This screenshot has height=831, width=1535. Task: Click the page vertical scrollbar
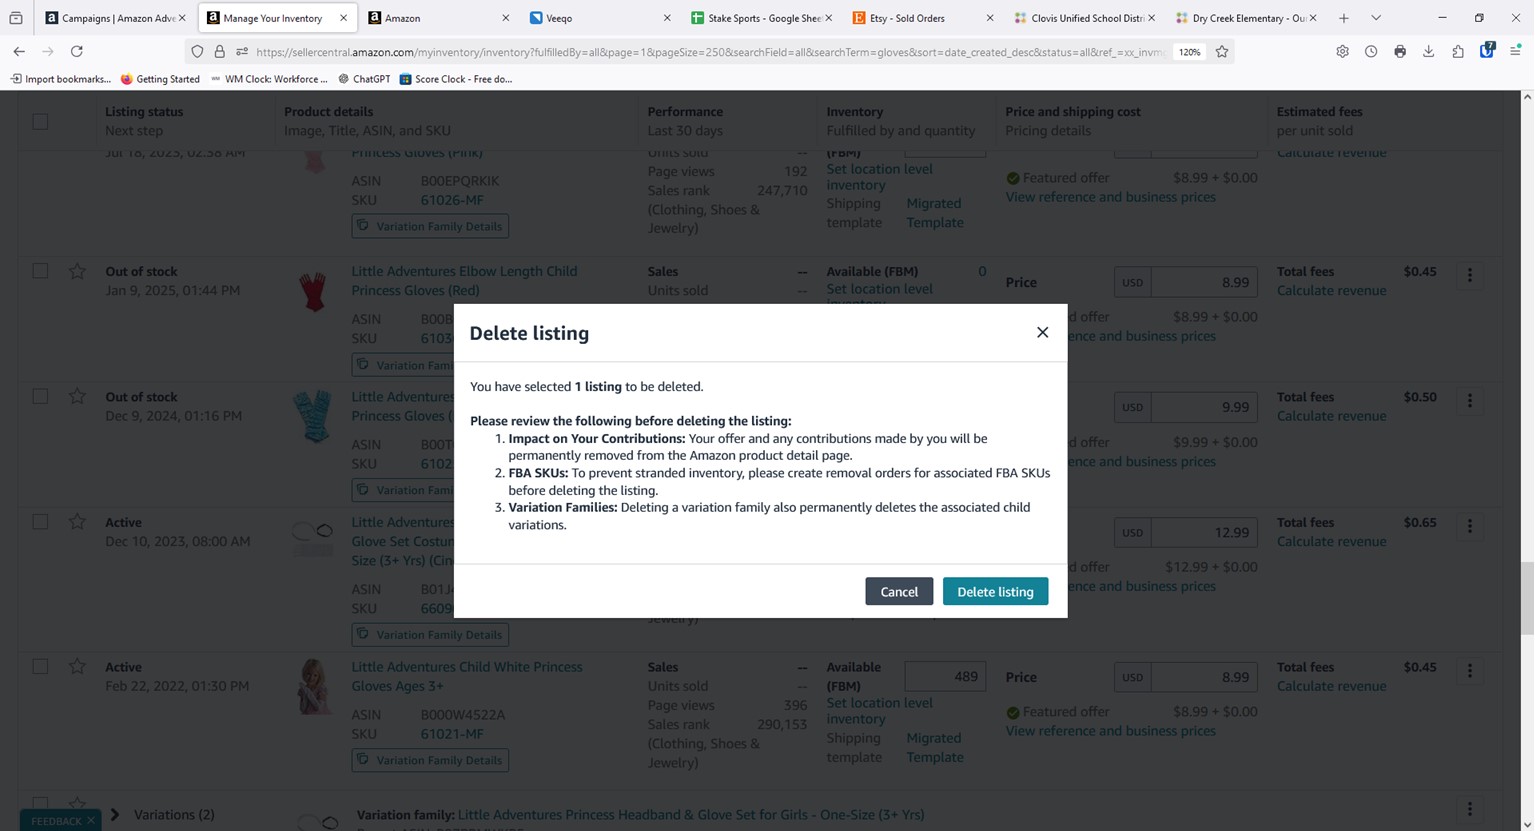(x=1526, y=598)
